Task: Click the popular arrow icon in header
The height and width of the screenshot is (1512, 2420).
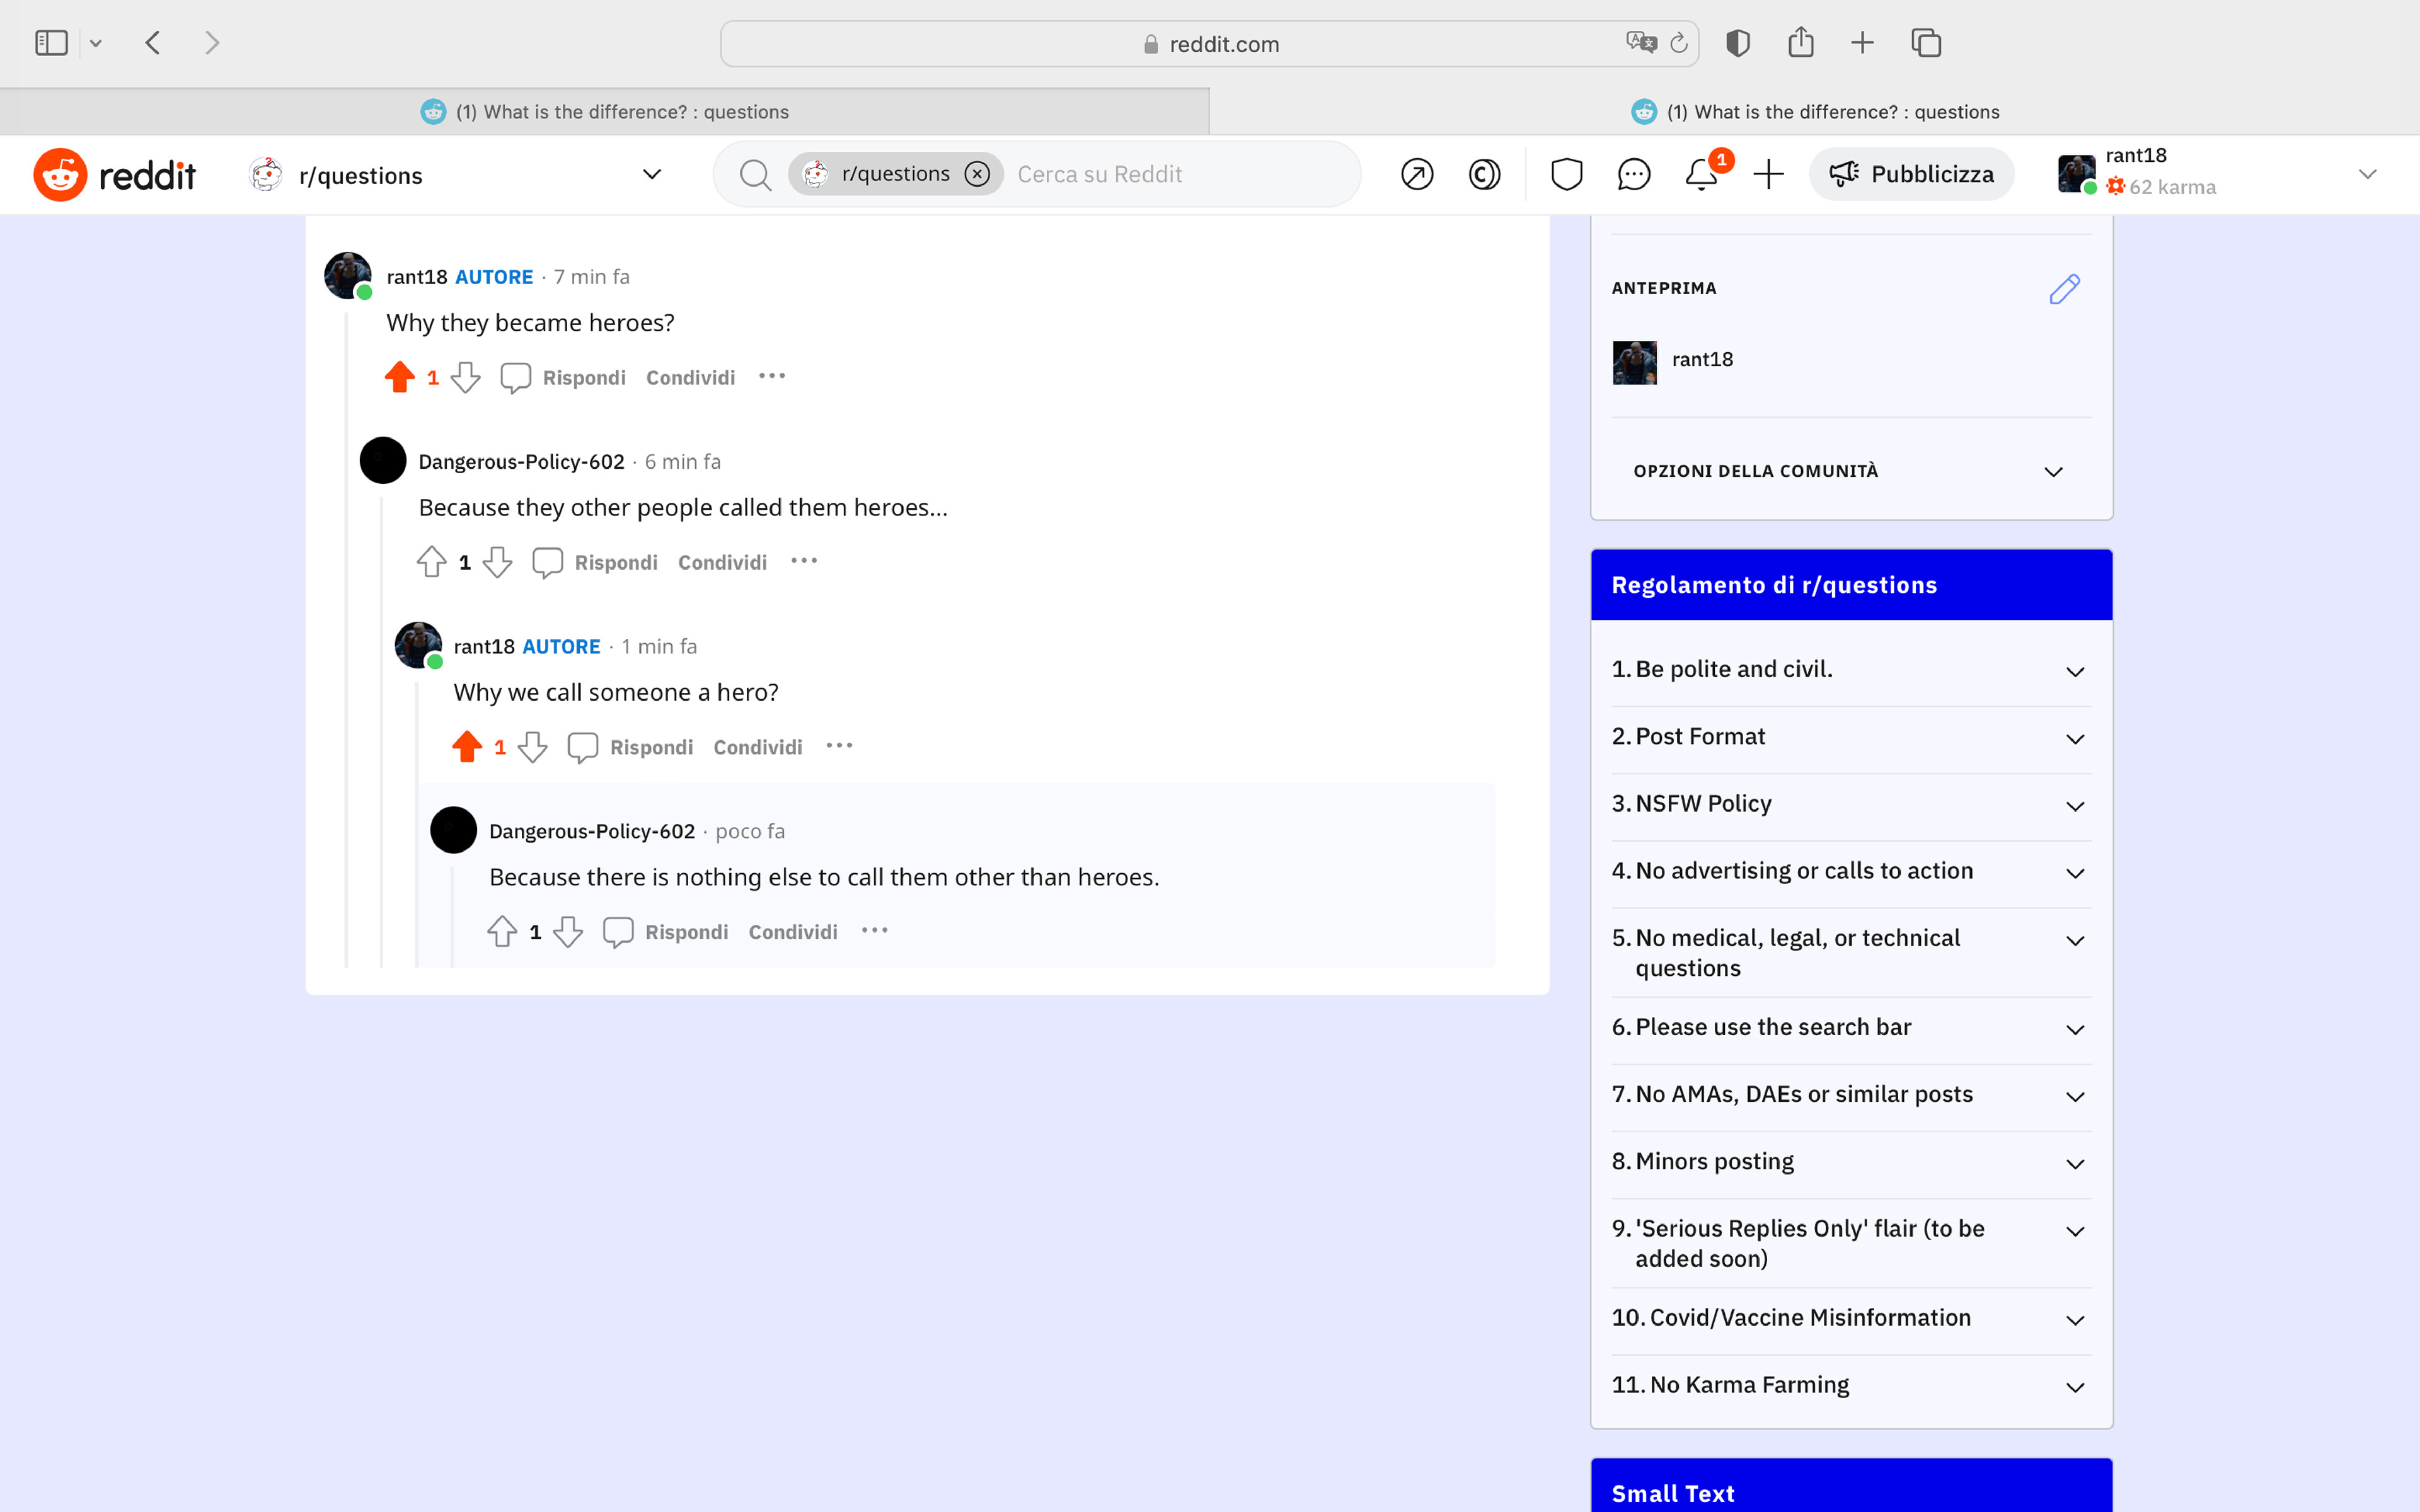Action: (x=1417, y=175)
